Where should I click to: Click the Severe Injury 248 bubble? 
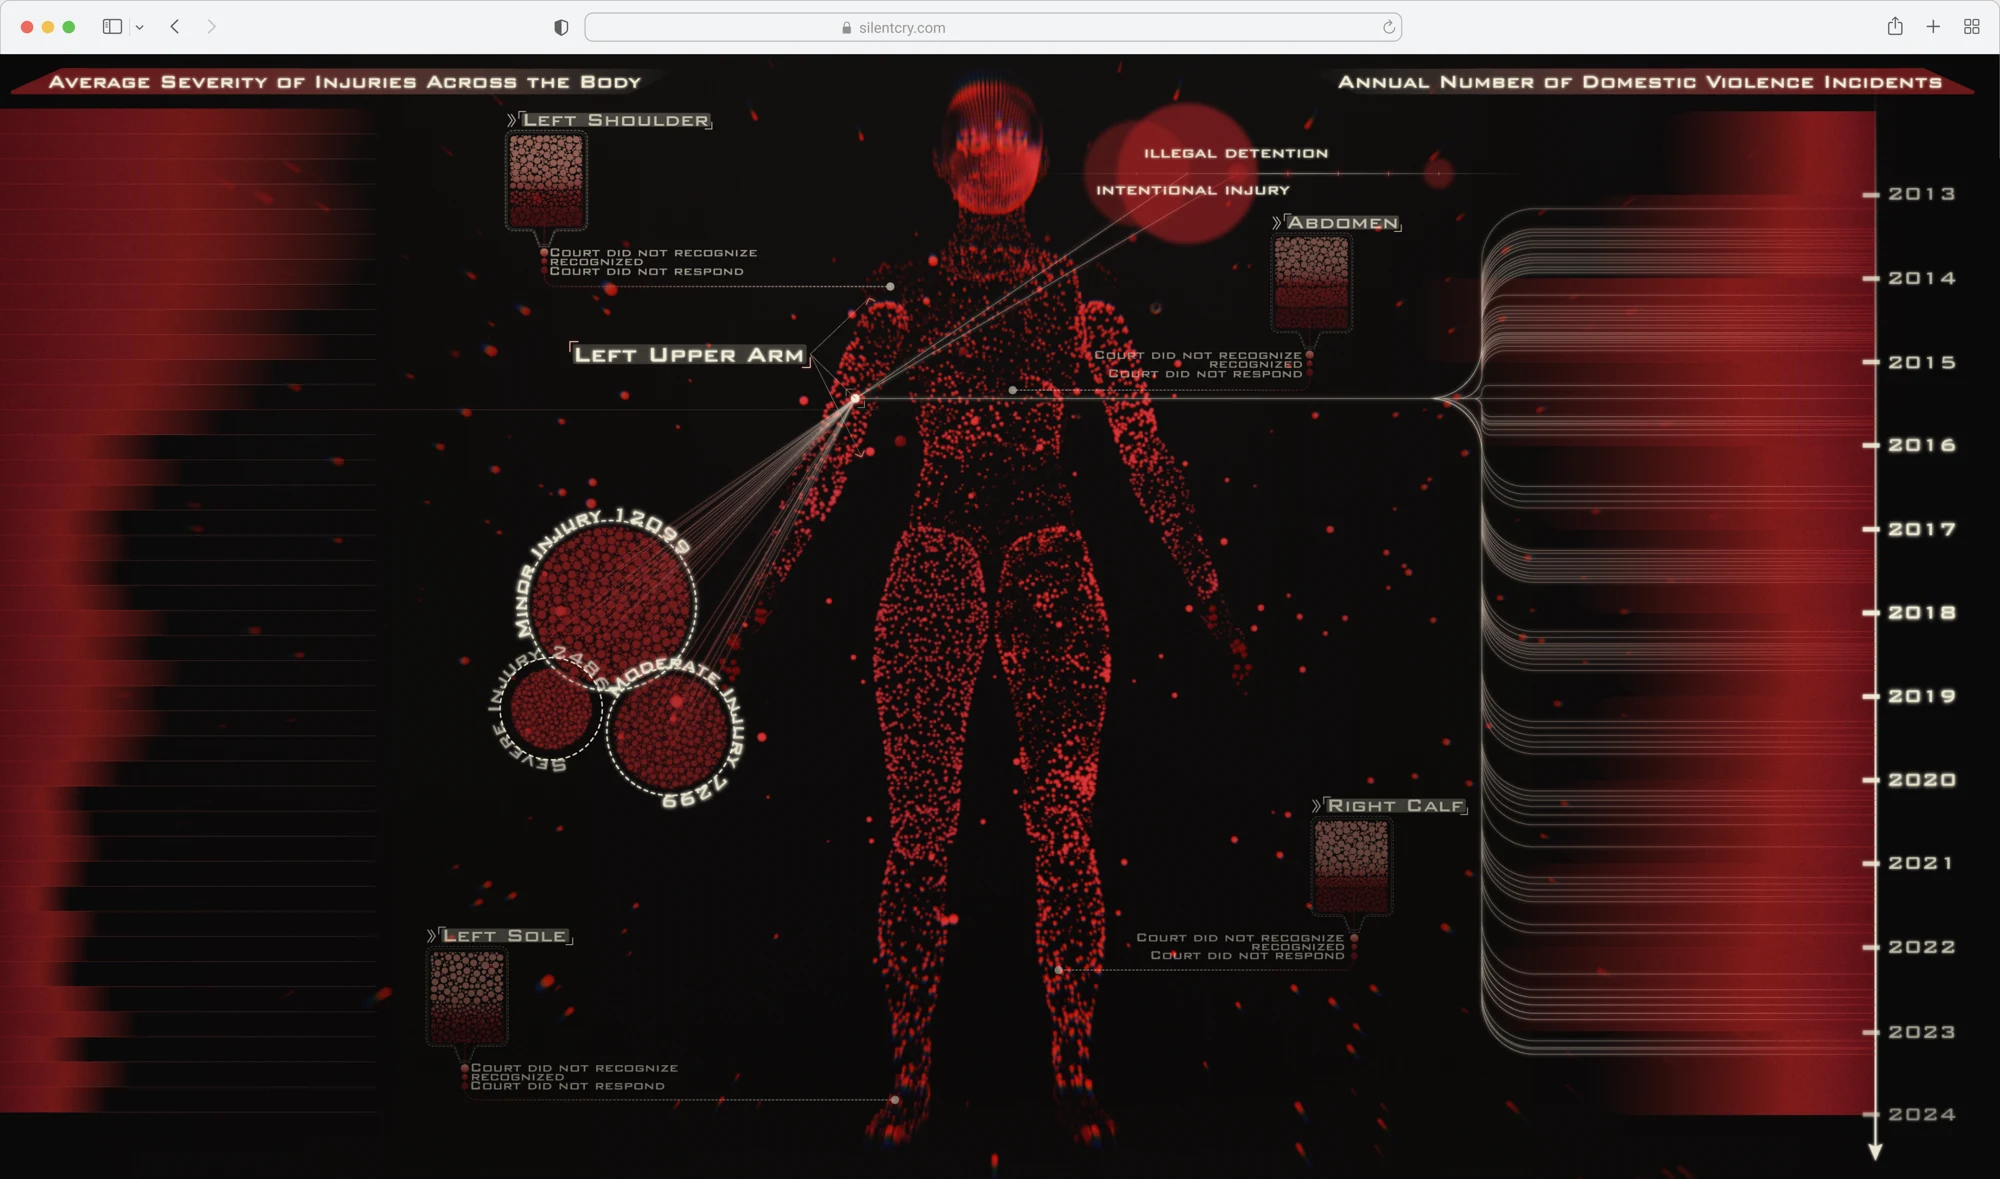tap(549, 708)
